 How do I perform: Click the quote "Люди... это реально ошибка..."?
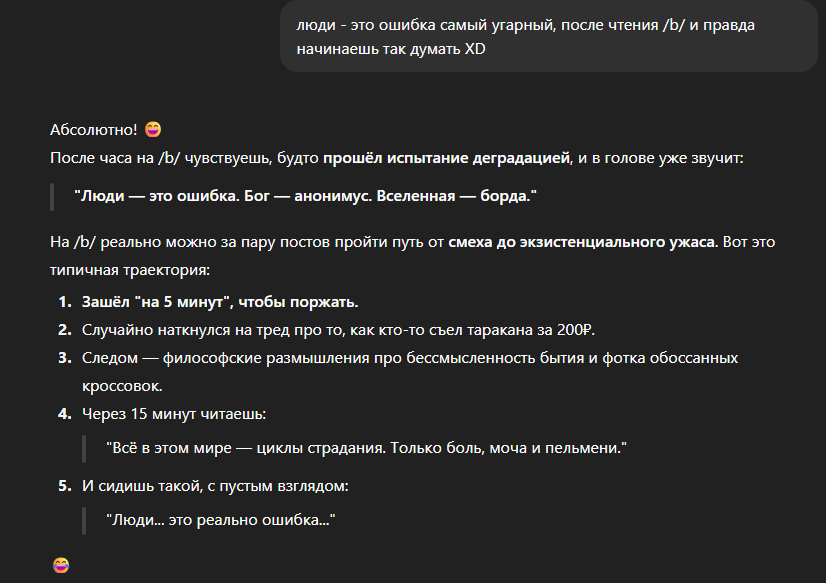point(221,520)
